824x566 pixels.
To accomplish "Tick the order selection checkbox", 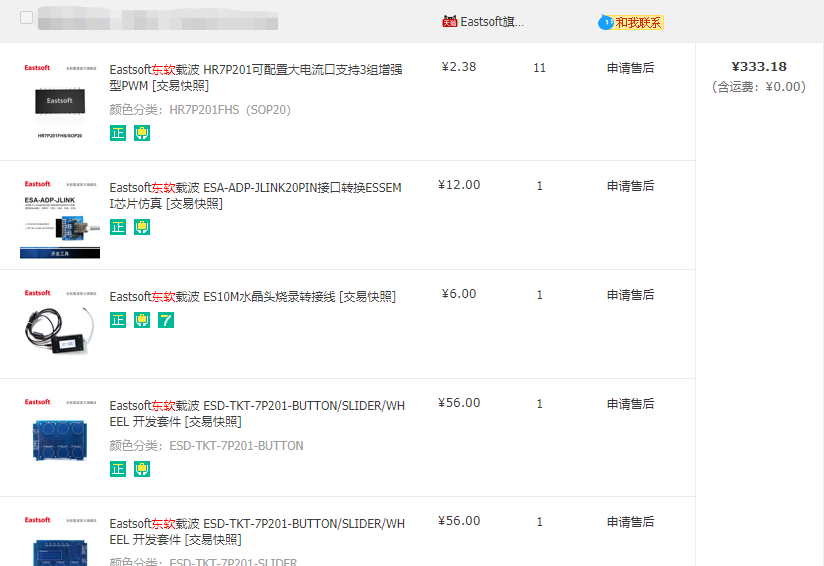I will point(26,18).
